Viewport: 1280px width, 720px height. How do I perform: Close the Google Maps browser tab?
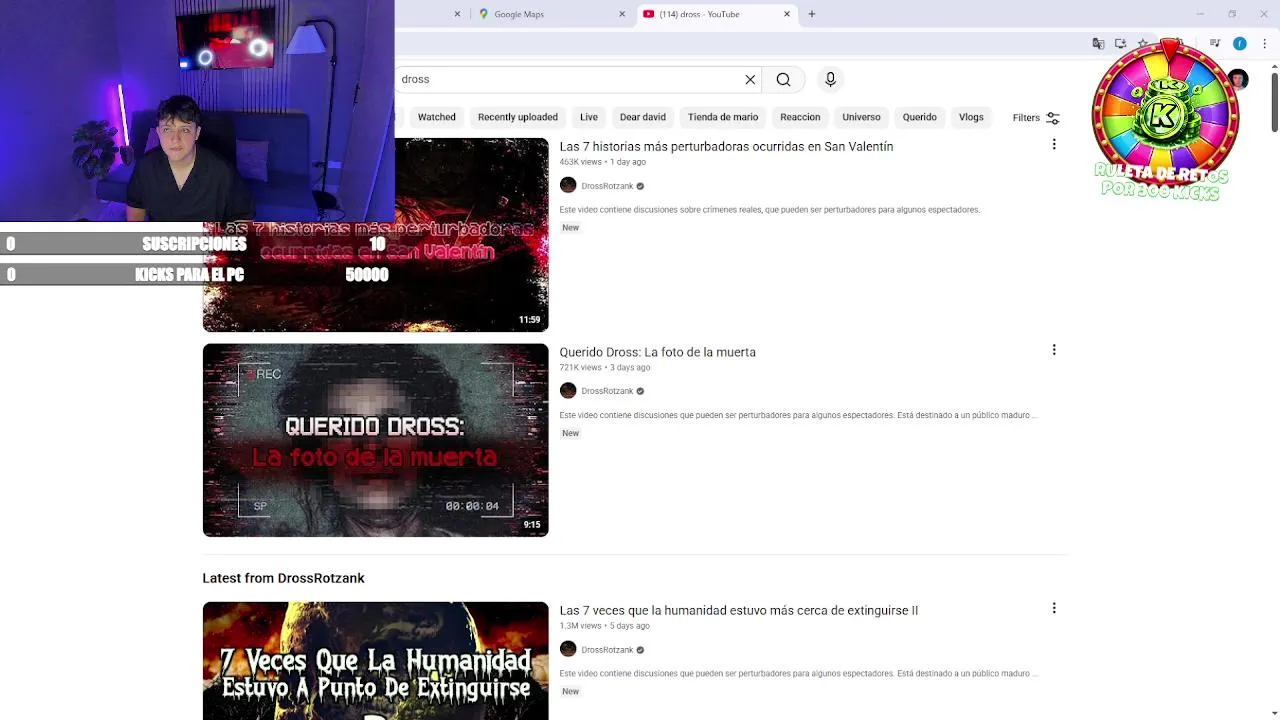click(x=622, y=14)
